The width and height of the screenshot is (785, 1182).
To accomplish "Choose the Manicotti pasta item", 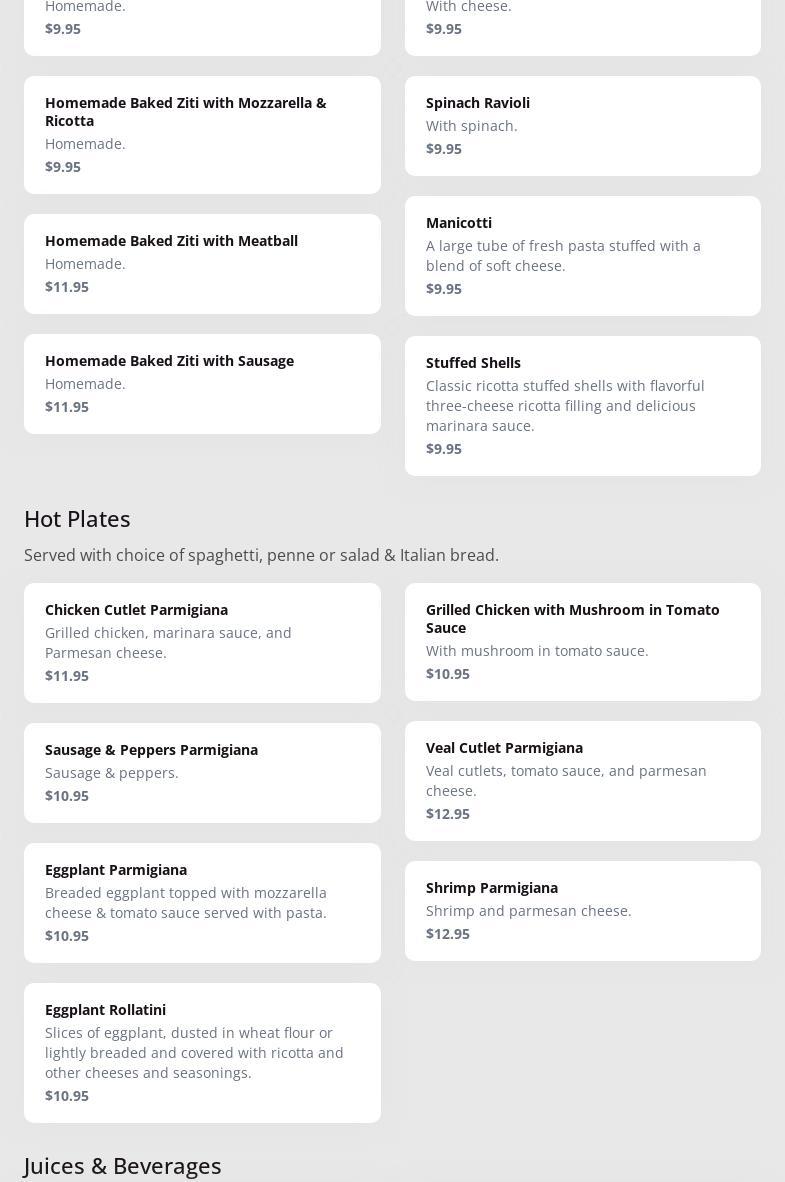I will (582, 255).
